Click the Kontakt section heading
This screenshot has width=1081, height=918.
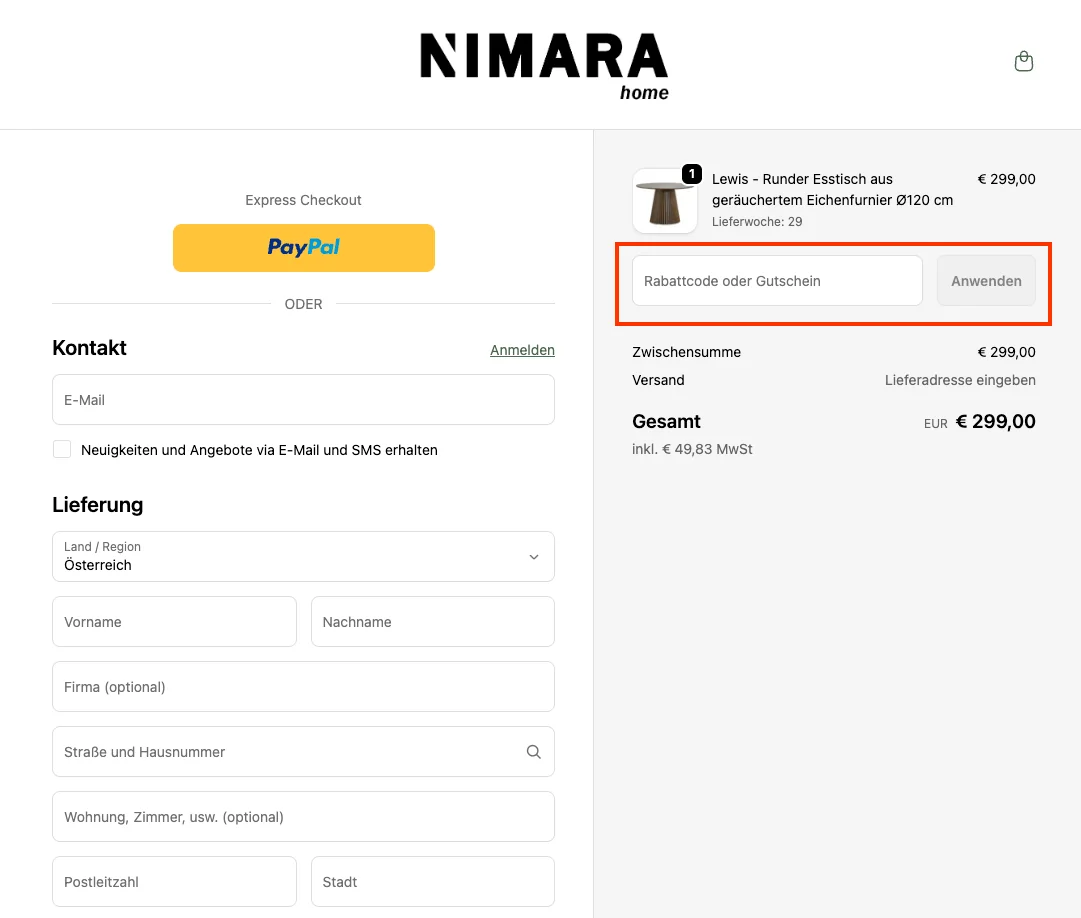pyautogui.click(x=90, y=348)
